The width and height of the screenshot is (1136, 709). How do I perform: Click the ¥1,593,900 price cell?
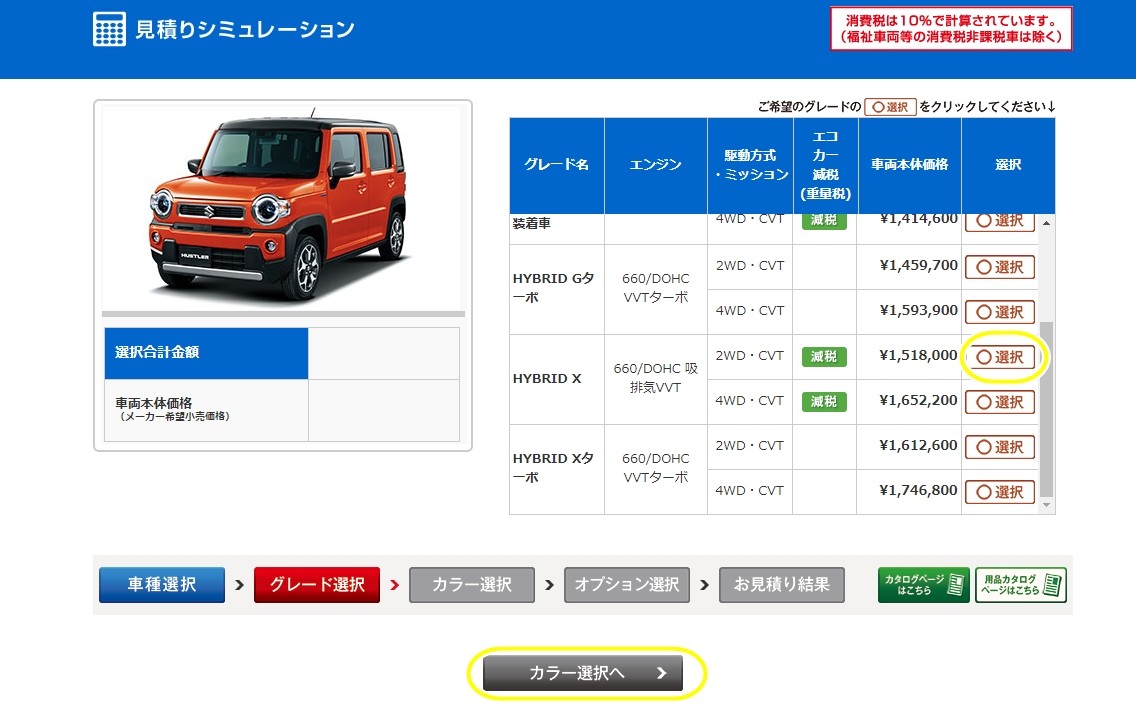pyautogui.click(x=909, y=311)
